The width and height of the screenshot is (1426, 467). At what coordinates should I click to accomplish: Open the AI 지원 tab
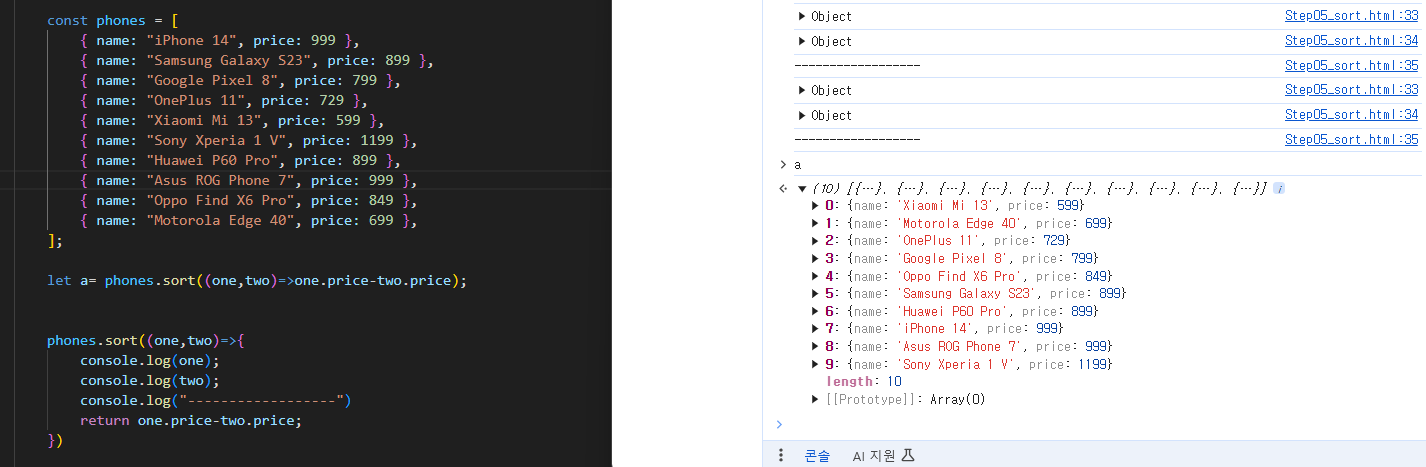(x=874, y=455)
